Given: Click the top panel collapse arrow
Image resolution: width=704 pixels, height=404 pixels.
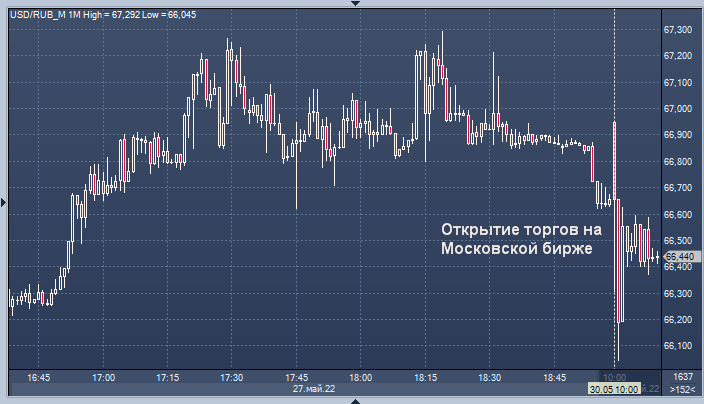Looking at the screenshot, I should point(352,3).
